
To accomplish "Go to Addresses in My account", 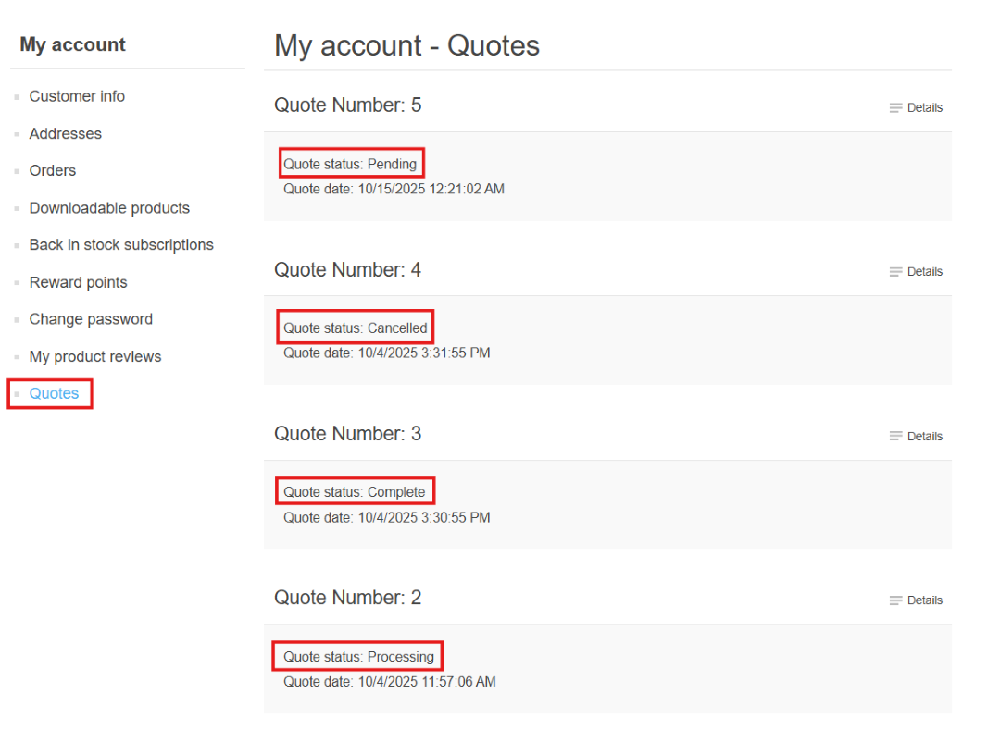I will (65, 134).
